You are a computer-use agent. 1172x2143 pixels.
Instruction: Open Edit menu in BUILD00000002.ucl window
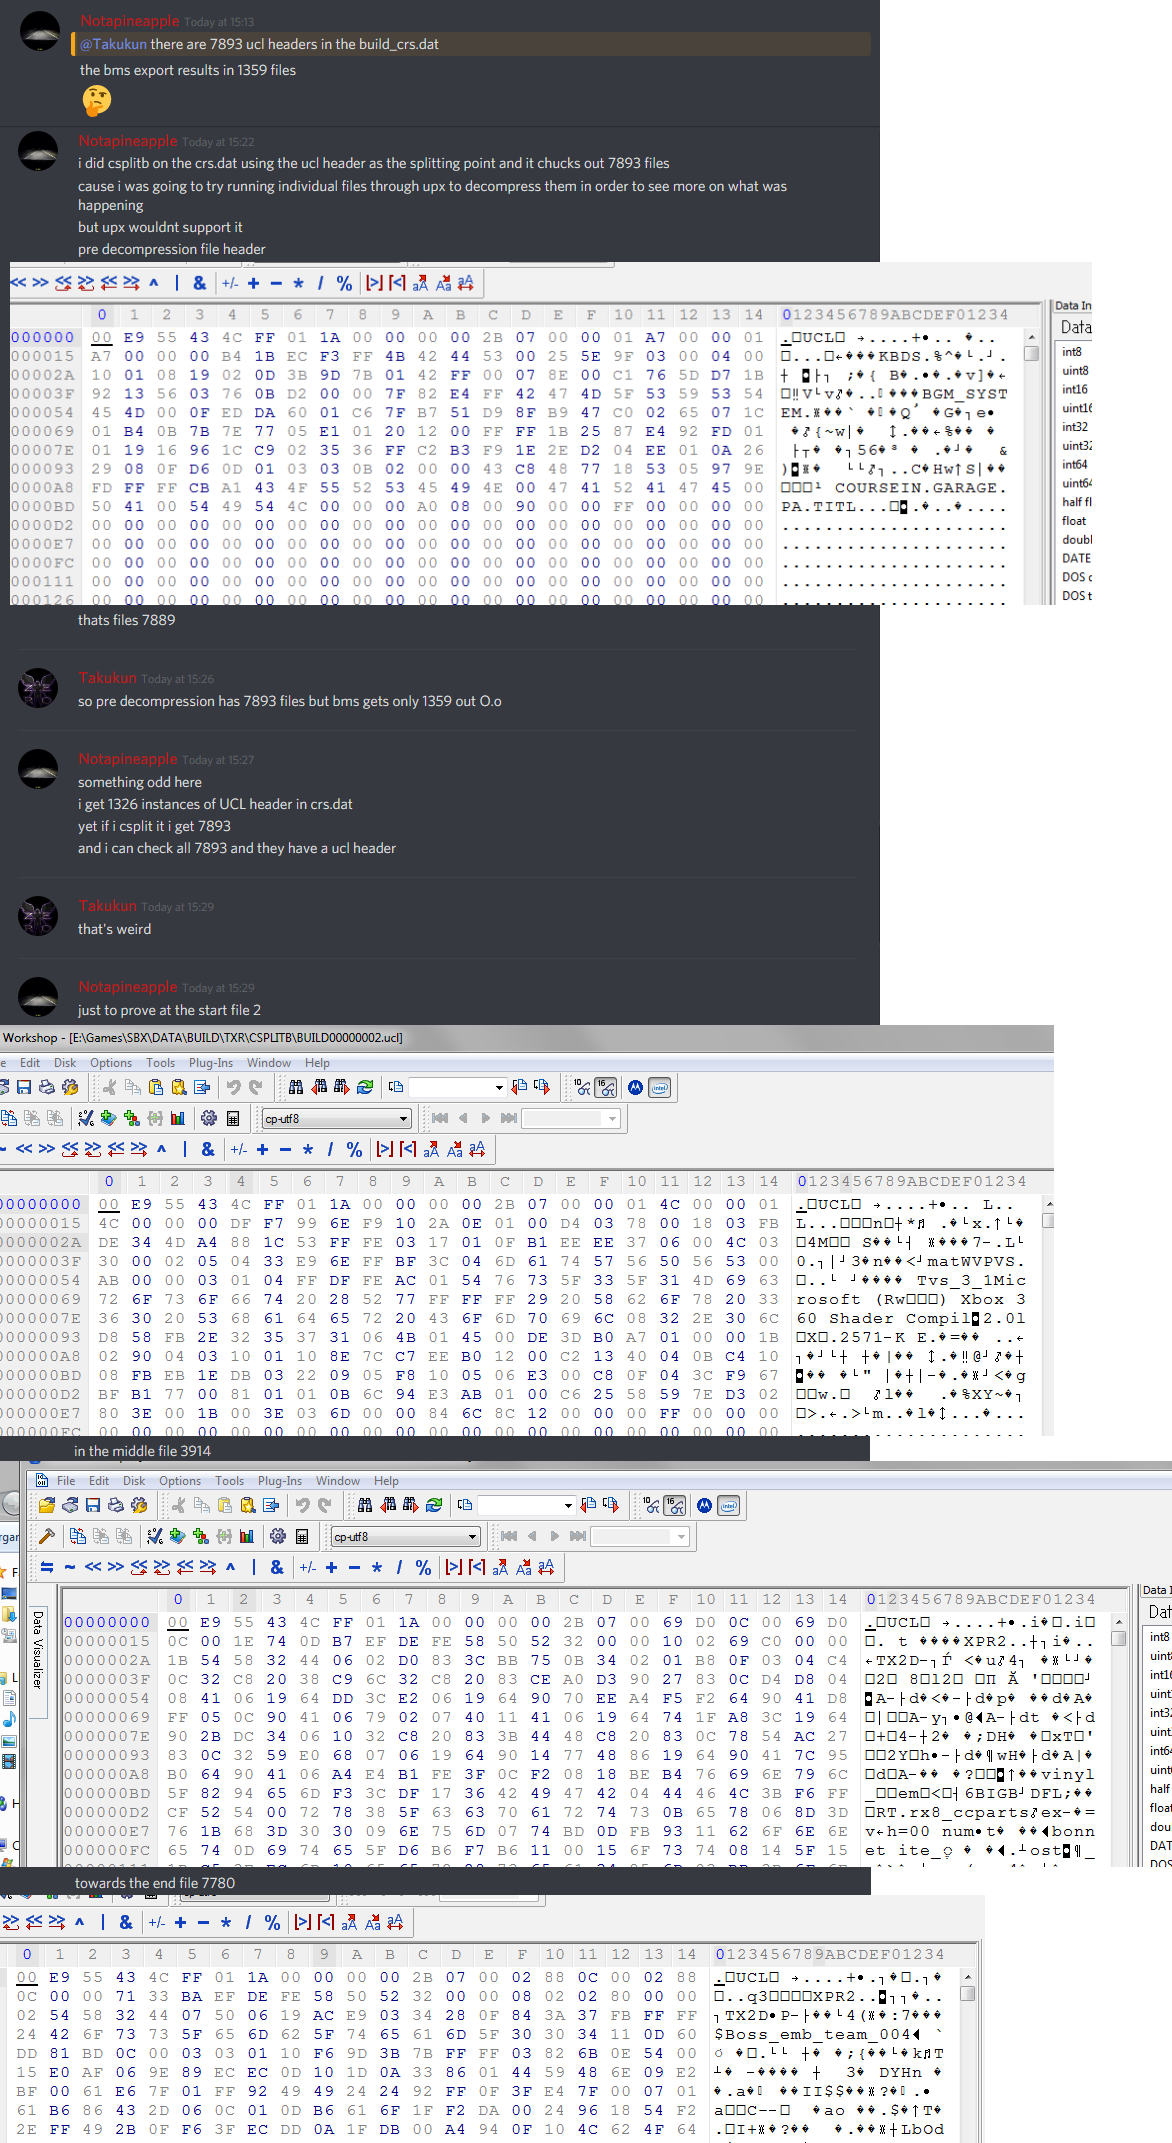(30, 1063)
